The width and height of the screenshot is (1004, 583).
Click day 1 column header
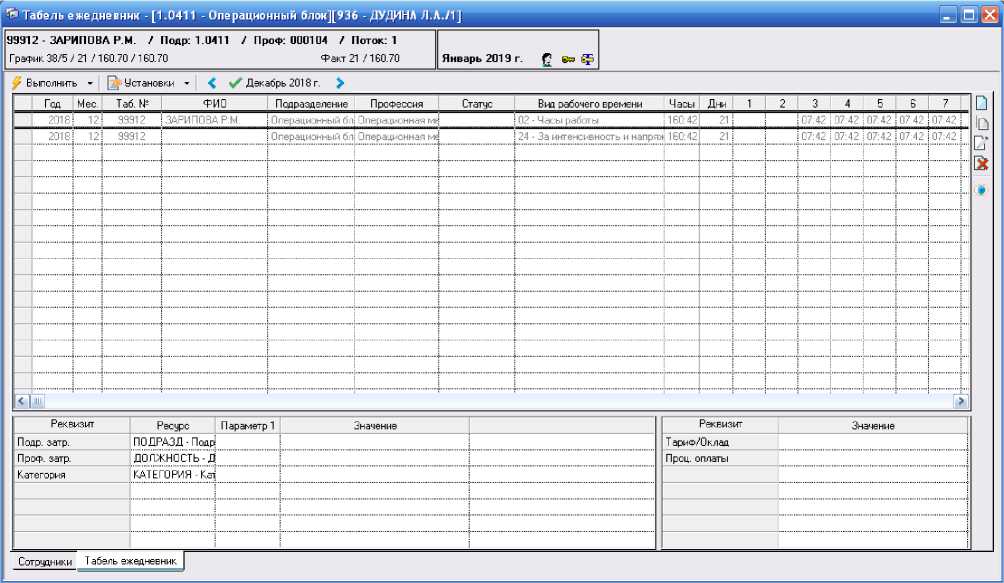[749, 104]
